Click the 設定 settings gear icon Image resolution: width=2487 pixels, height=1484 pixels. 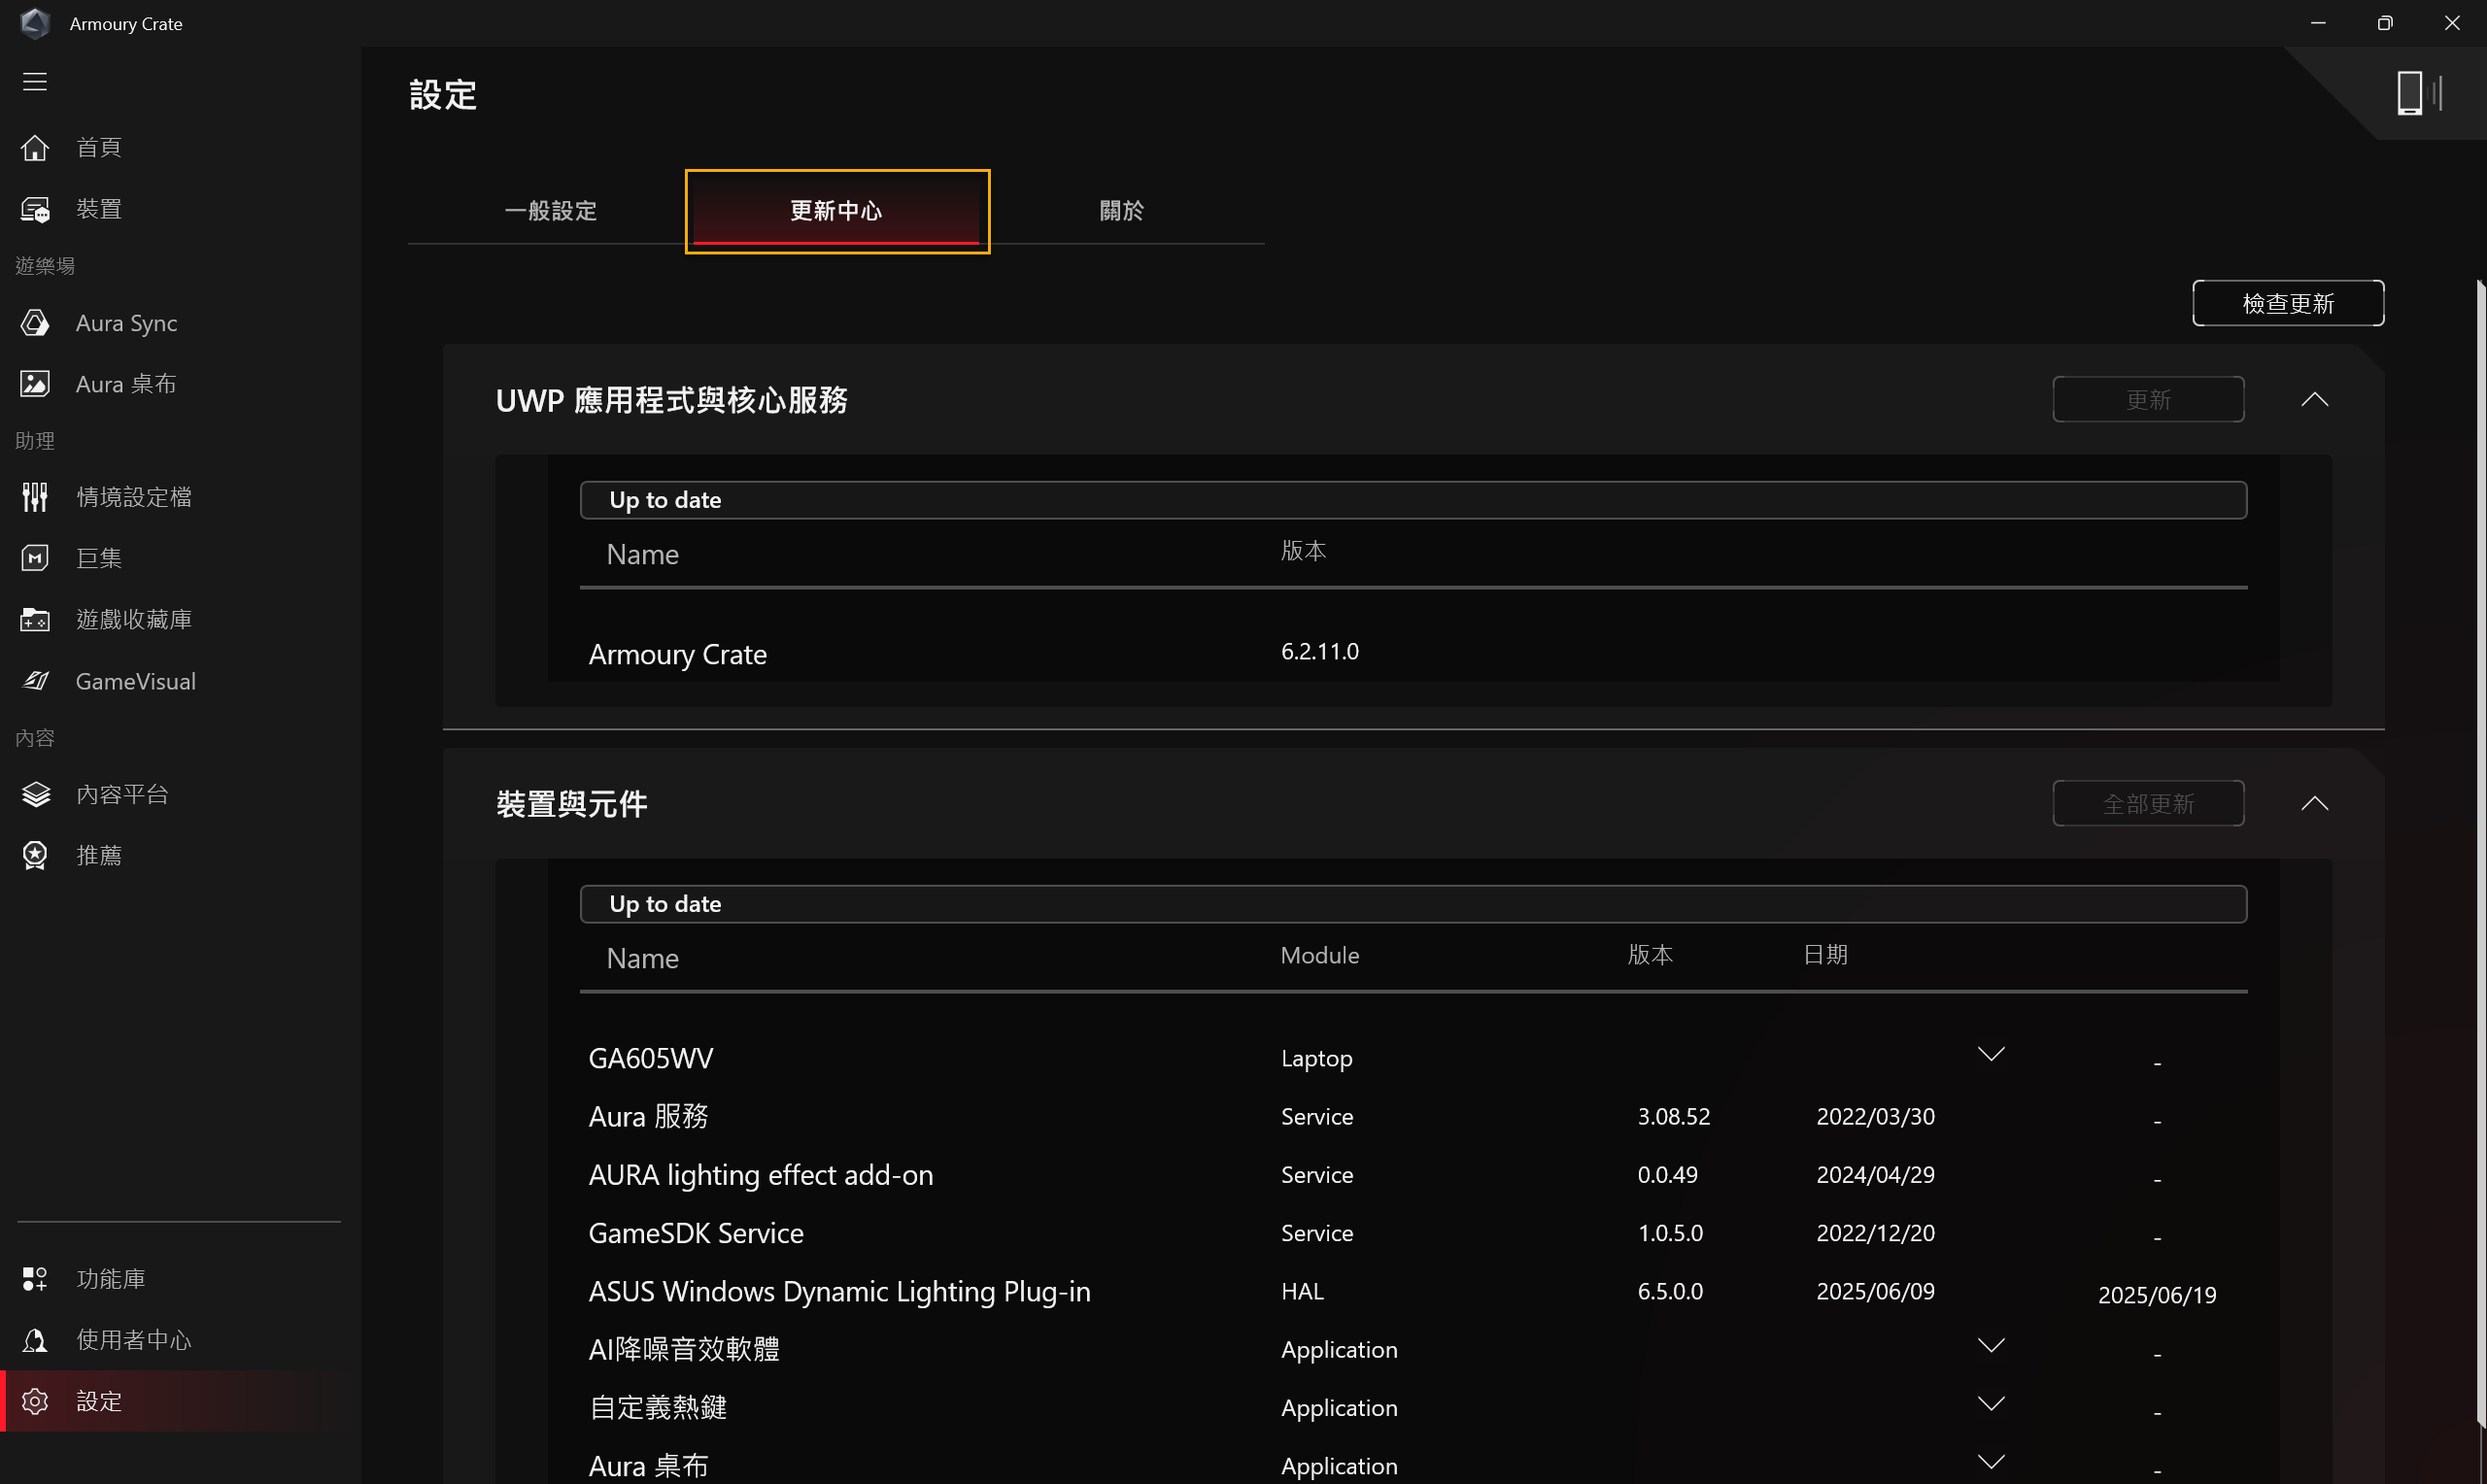coord(35,1401)
